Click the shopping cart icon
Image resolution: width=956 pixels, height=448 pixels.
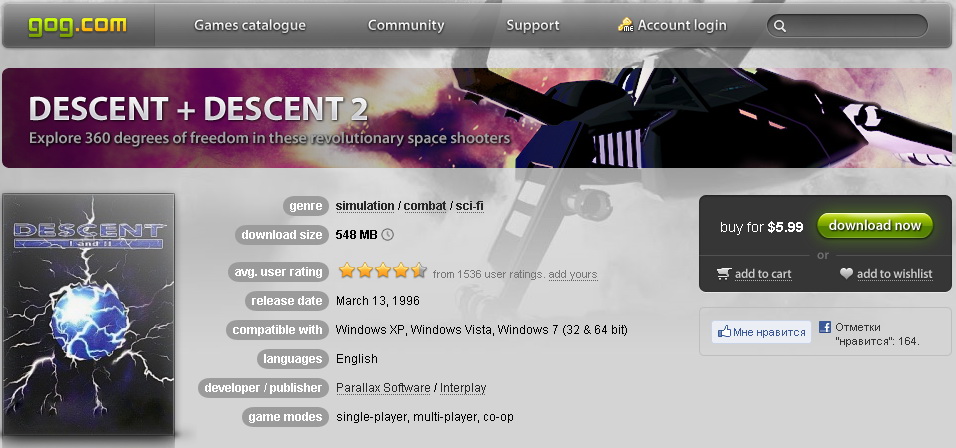coord(724,274)
